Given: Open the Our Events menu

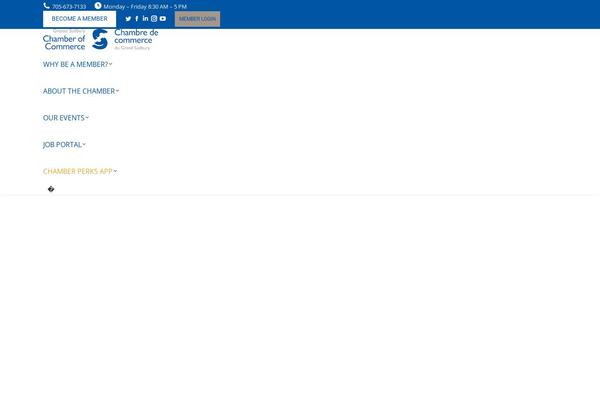Looking at the screenshot, I should [64, 118].
